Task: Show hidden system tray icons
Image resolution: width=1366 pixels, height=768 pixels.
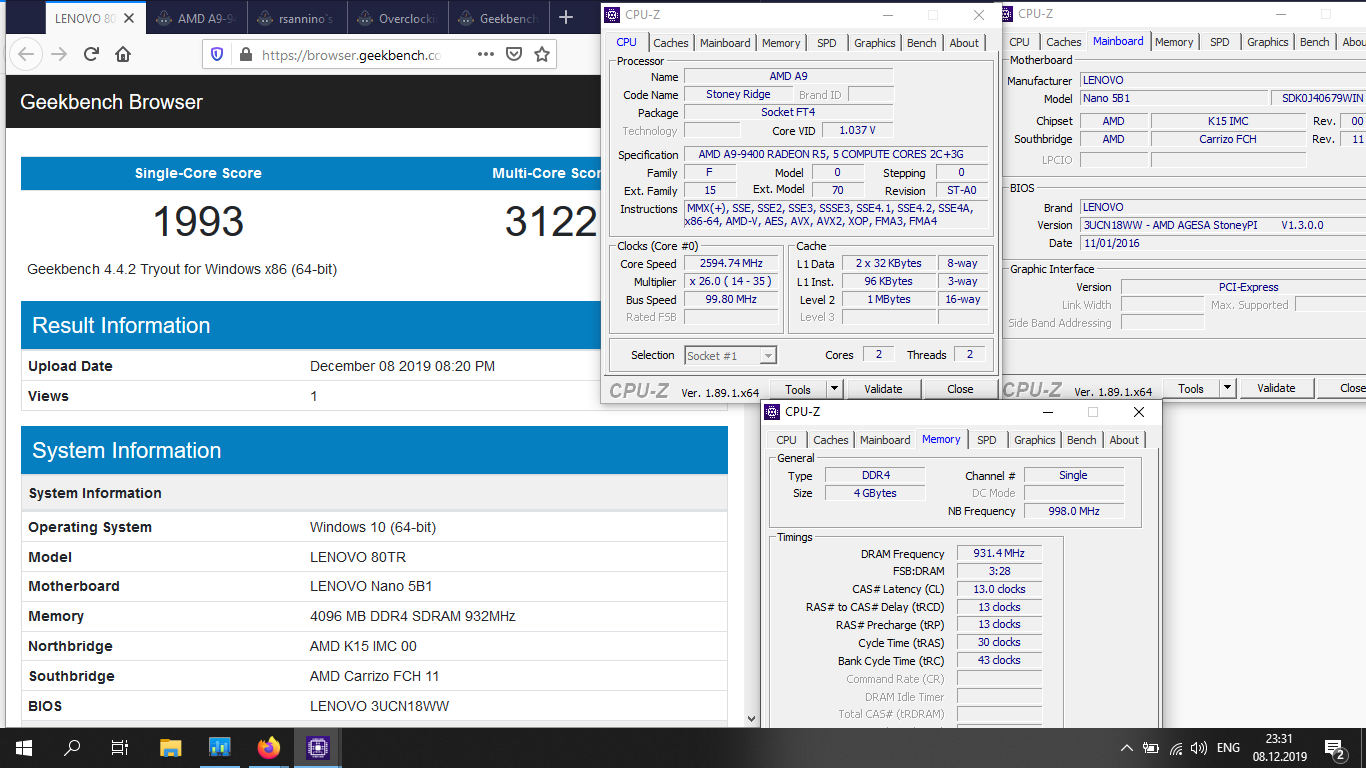Action: point(1127,747)
